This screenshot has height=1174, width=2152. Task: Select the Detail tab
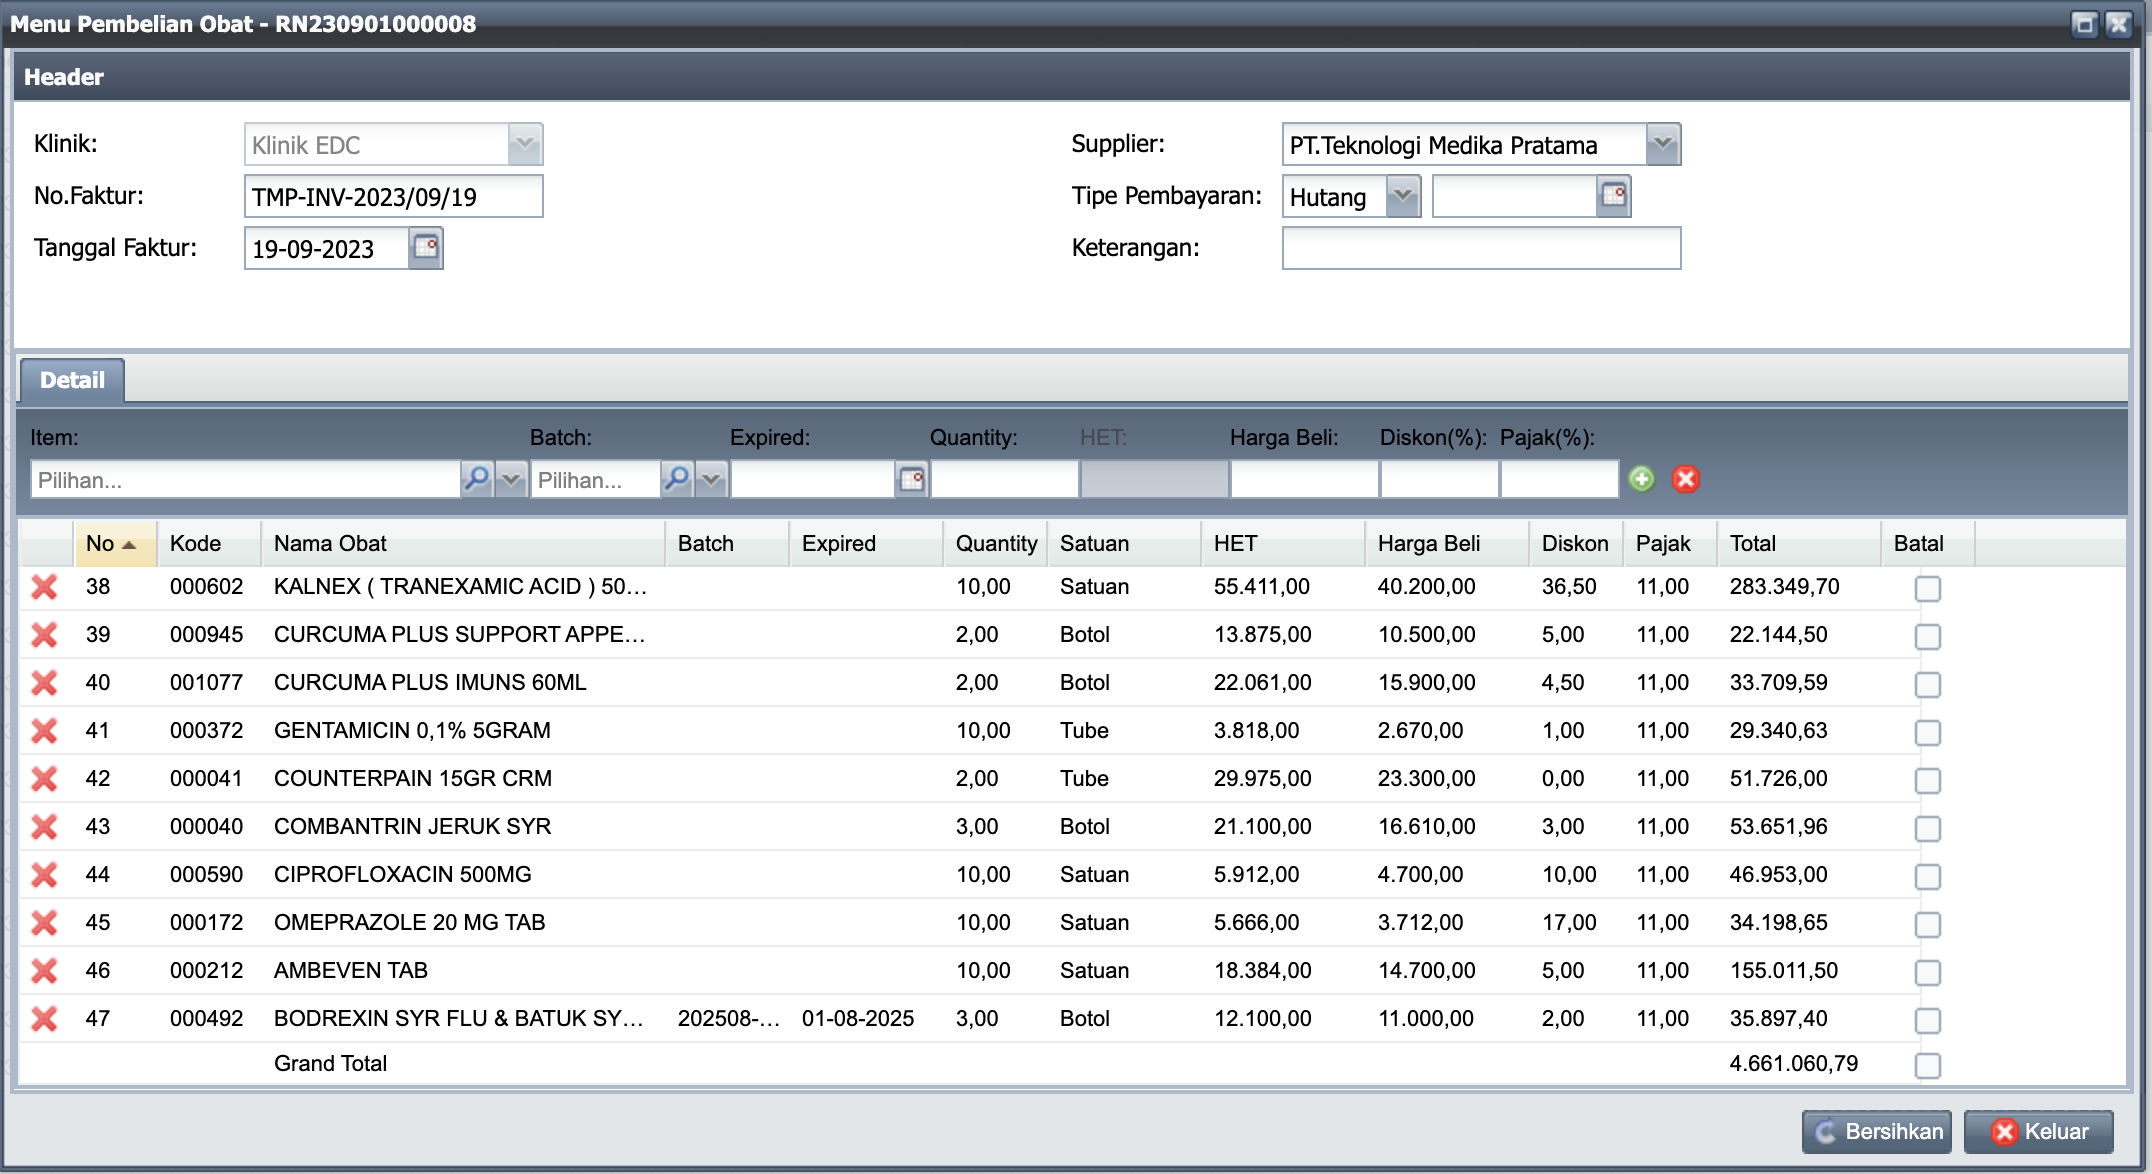72,380
